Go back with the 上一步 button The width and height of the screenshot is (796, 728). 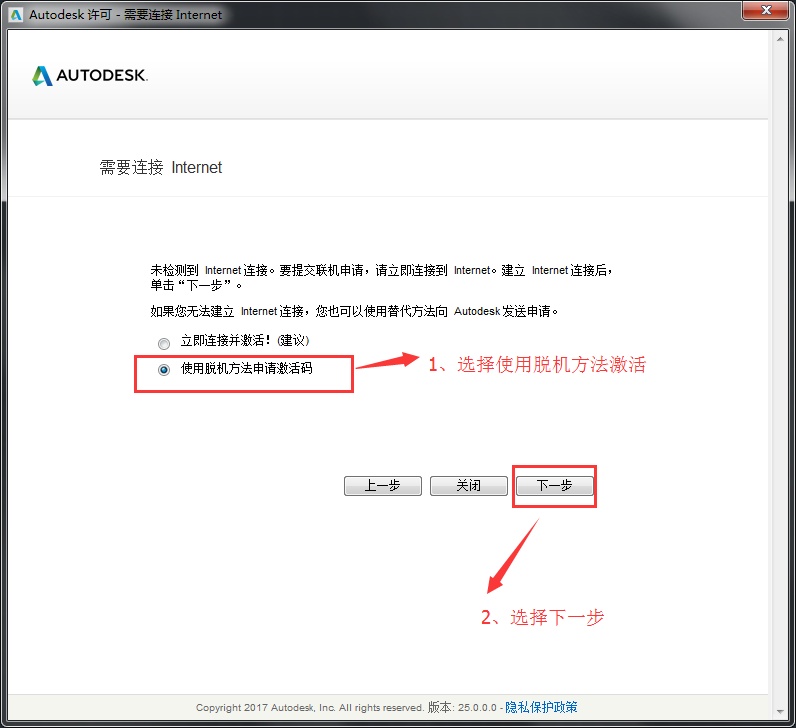coord(382,486)
